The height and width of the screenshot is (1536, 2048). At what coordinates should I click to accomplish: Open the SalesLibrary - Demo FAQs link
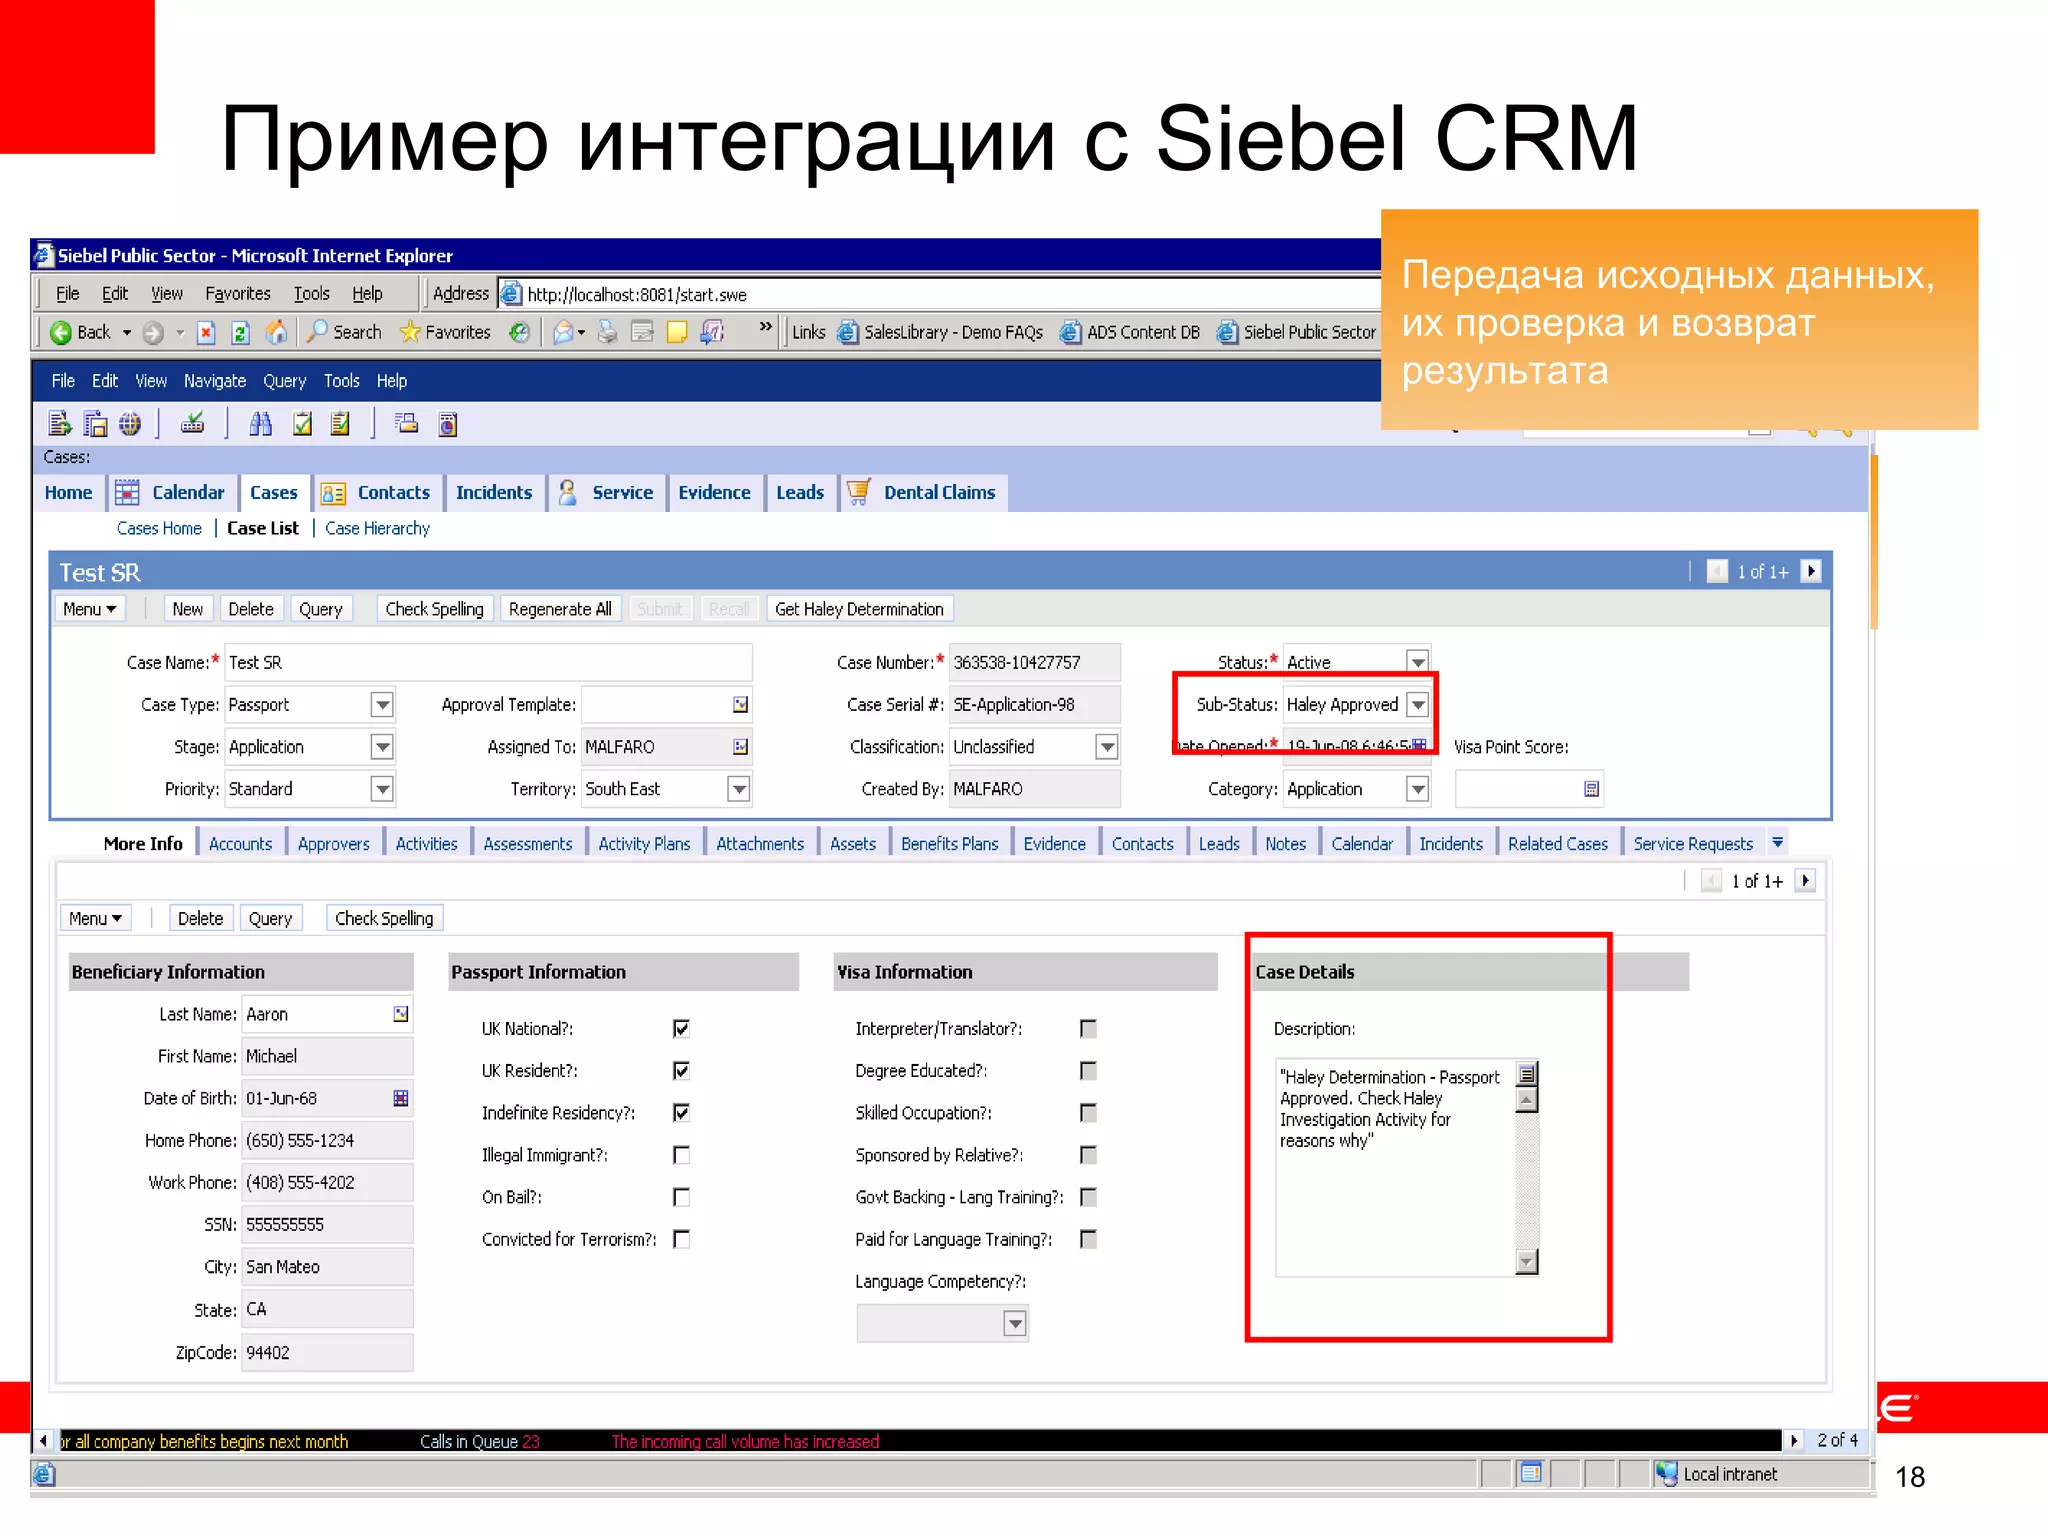(941, 332)
